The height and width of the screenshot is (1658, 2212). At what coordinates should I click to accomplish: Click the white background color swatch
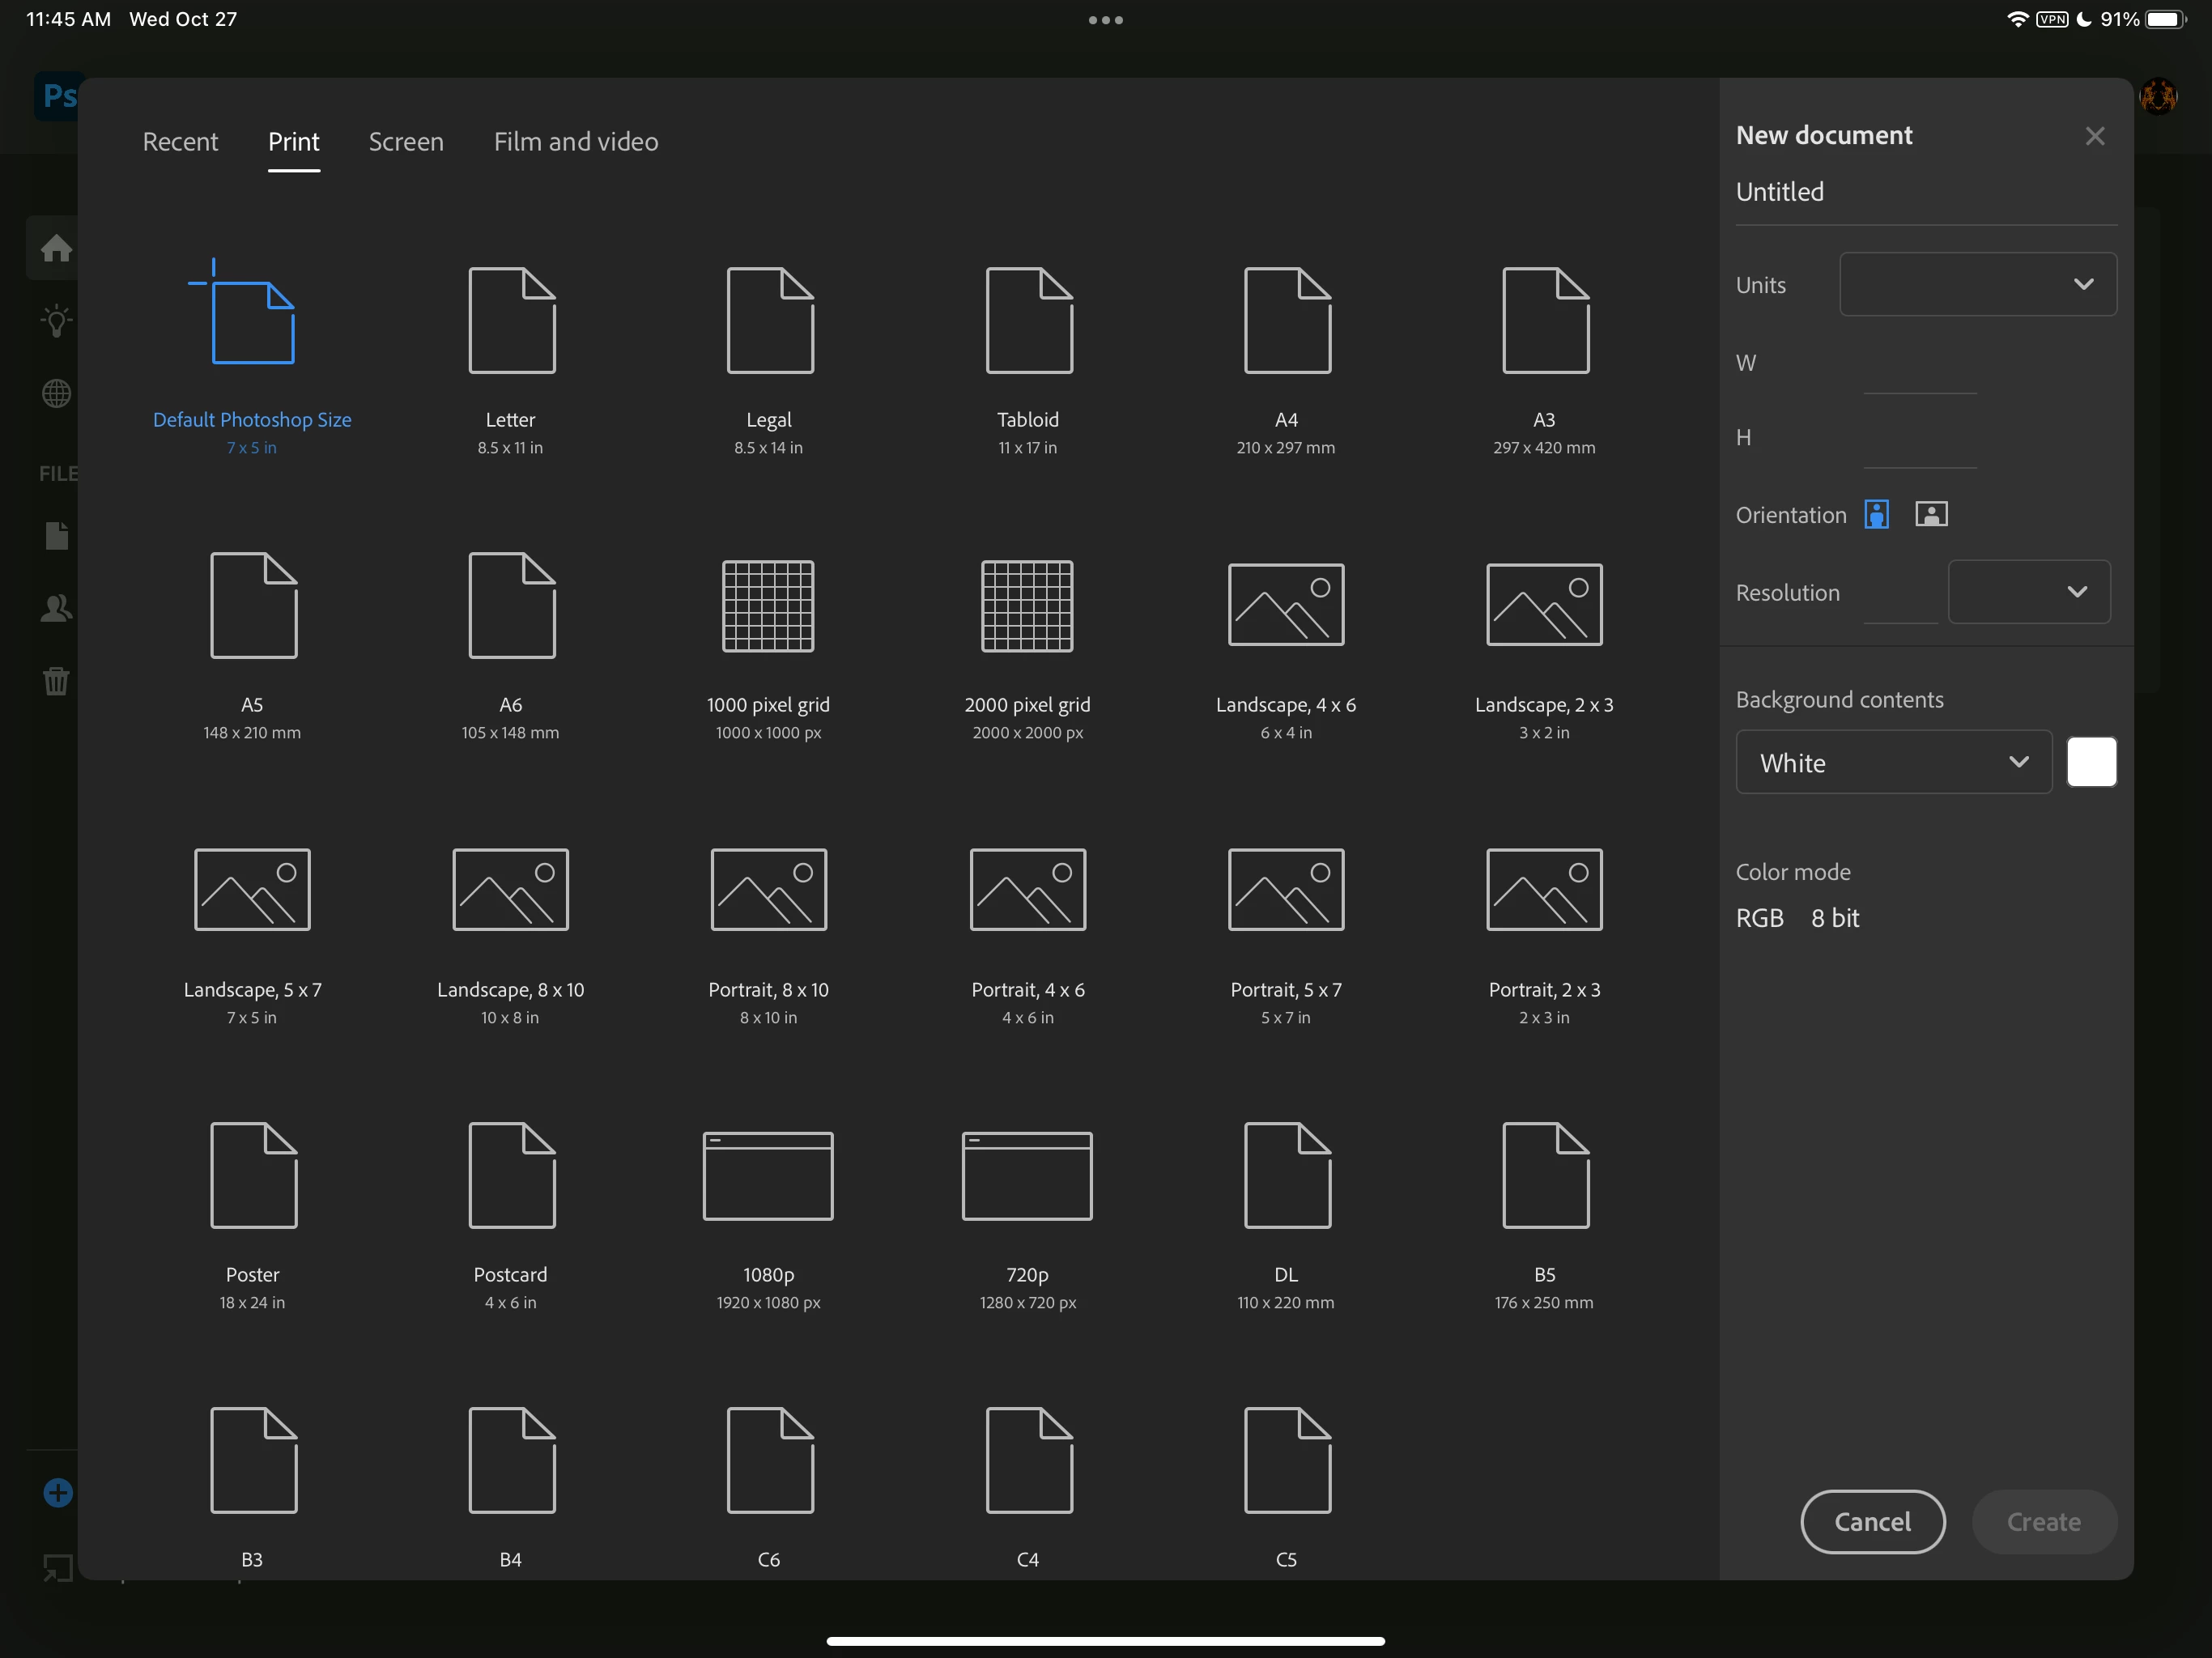click(2091, 762)
